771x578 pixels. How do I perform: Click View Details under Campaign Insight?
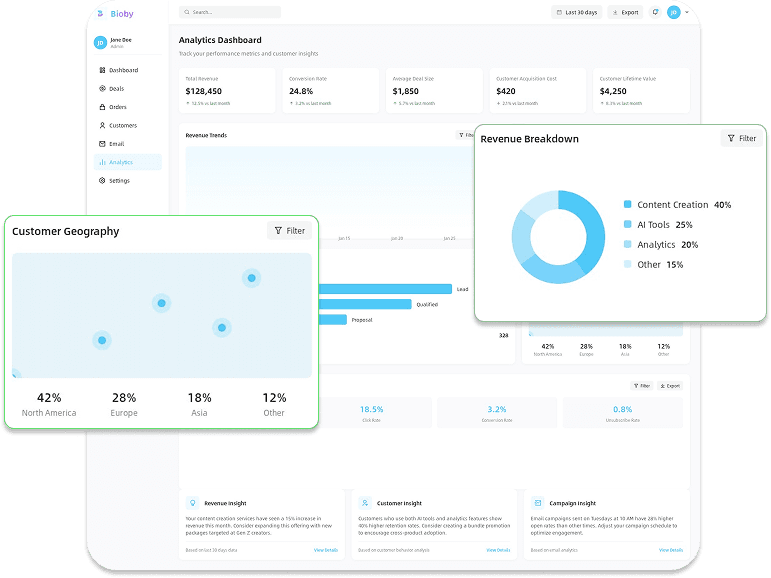(670, 550)
